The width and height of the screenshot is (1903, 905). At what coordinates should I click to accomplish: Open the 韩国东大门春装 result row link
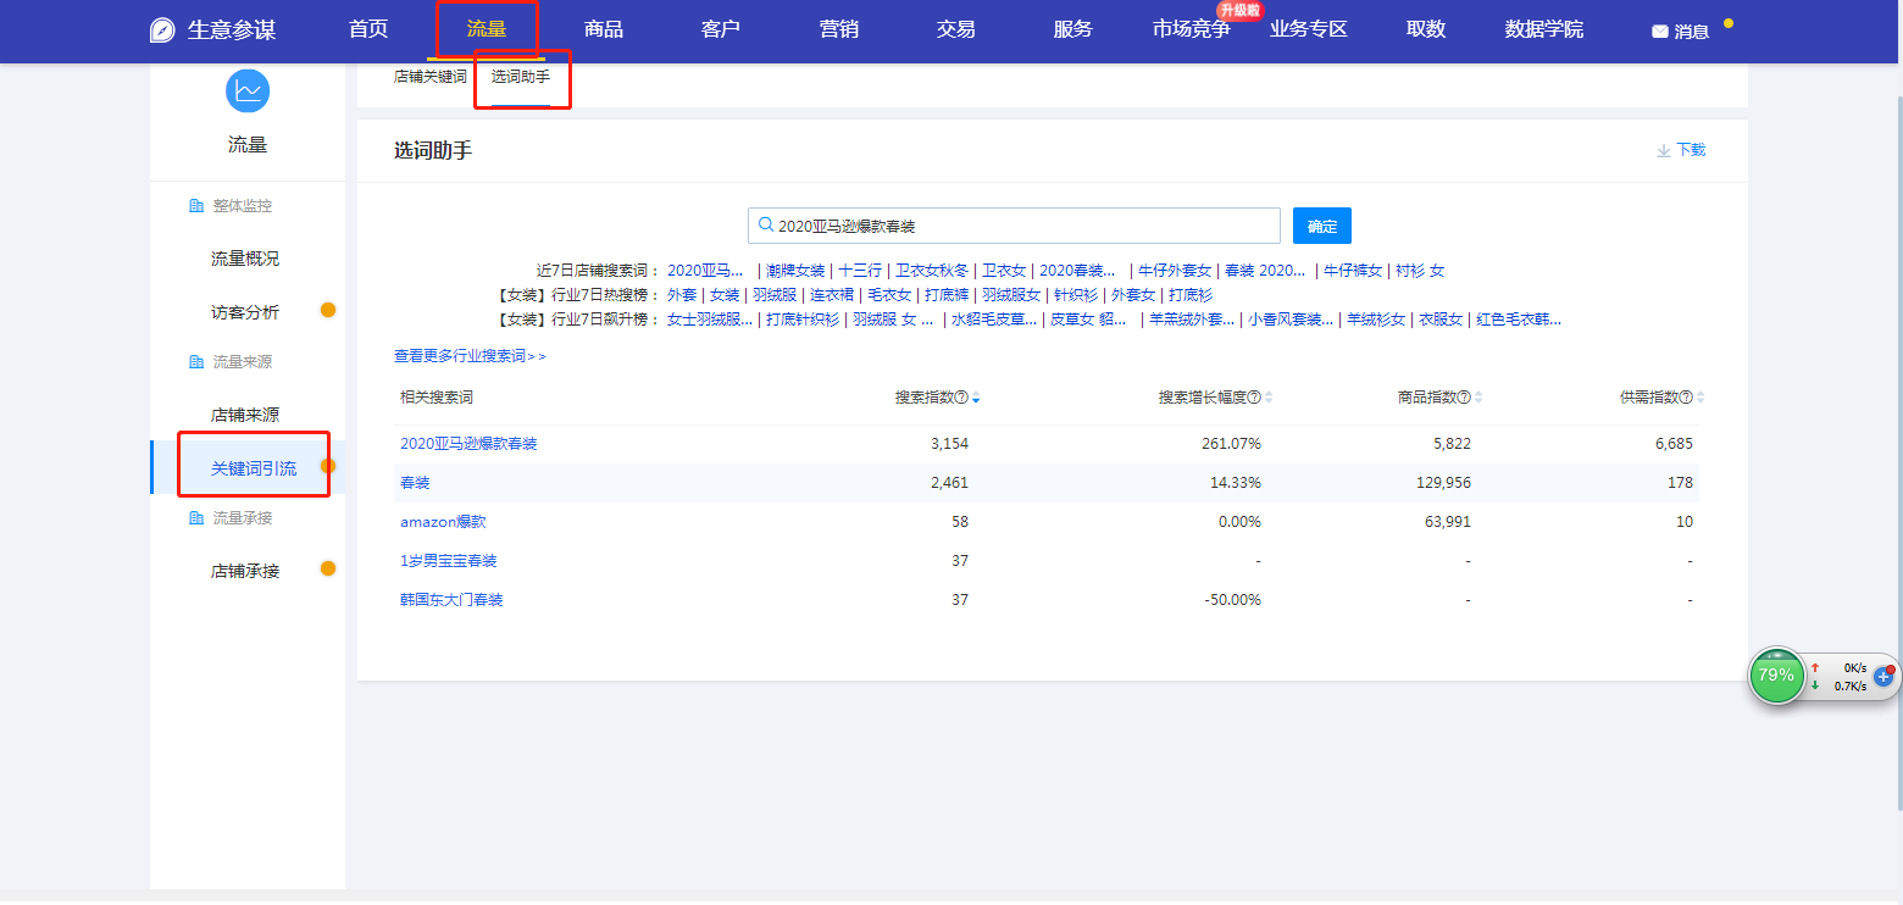click(x=451, y=600)
